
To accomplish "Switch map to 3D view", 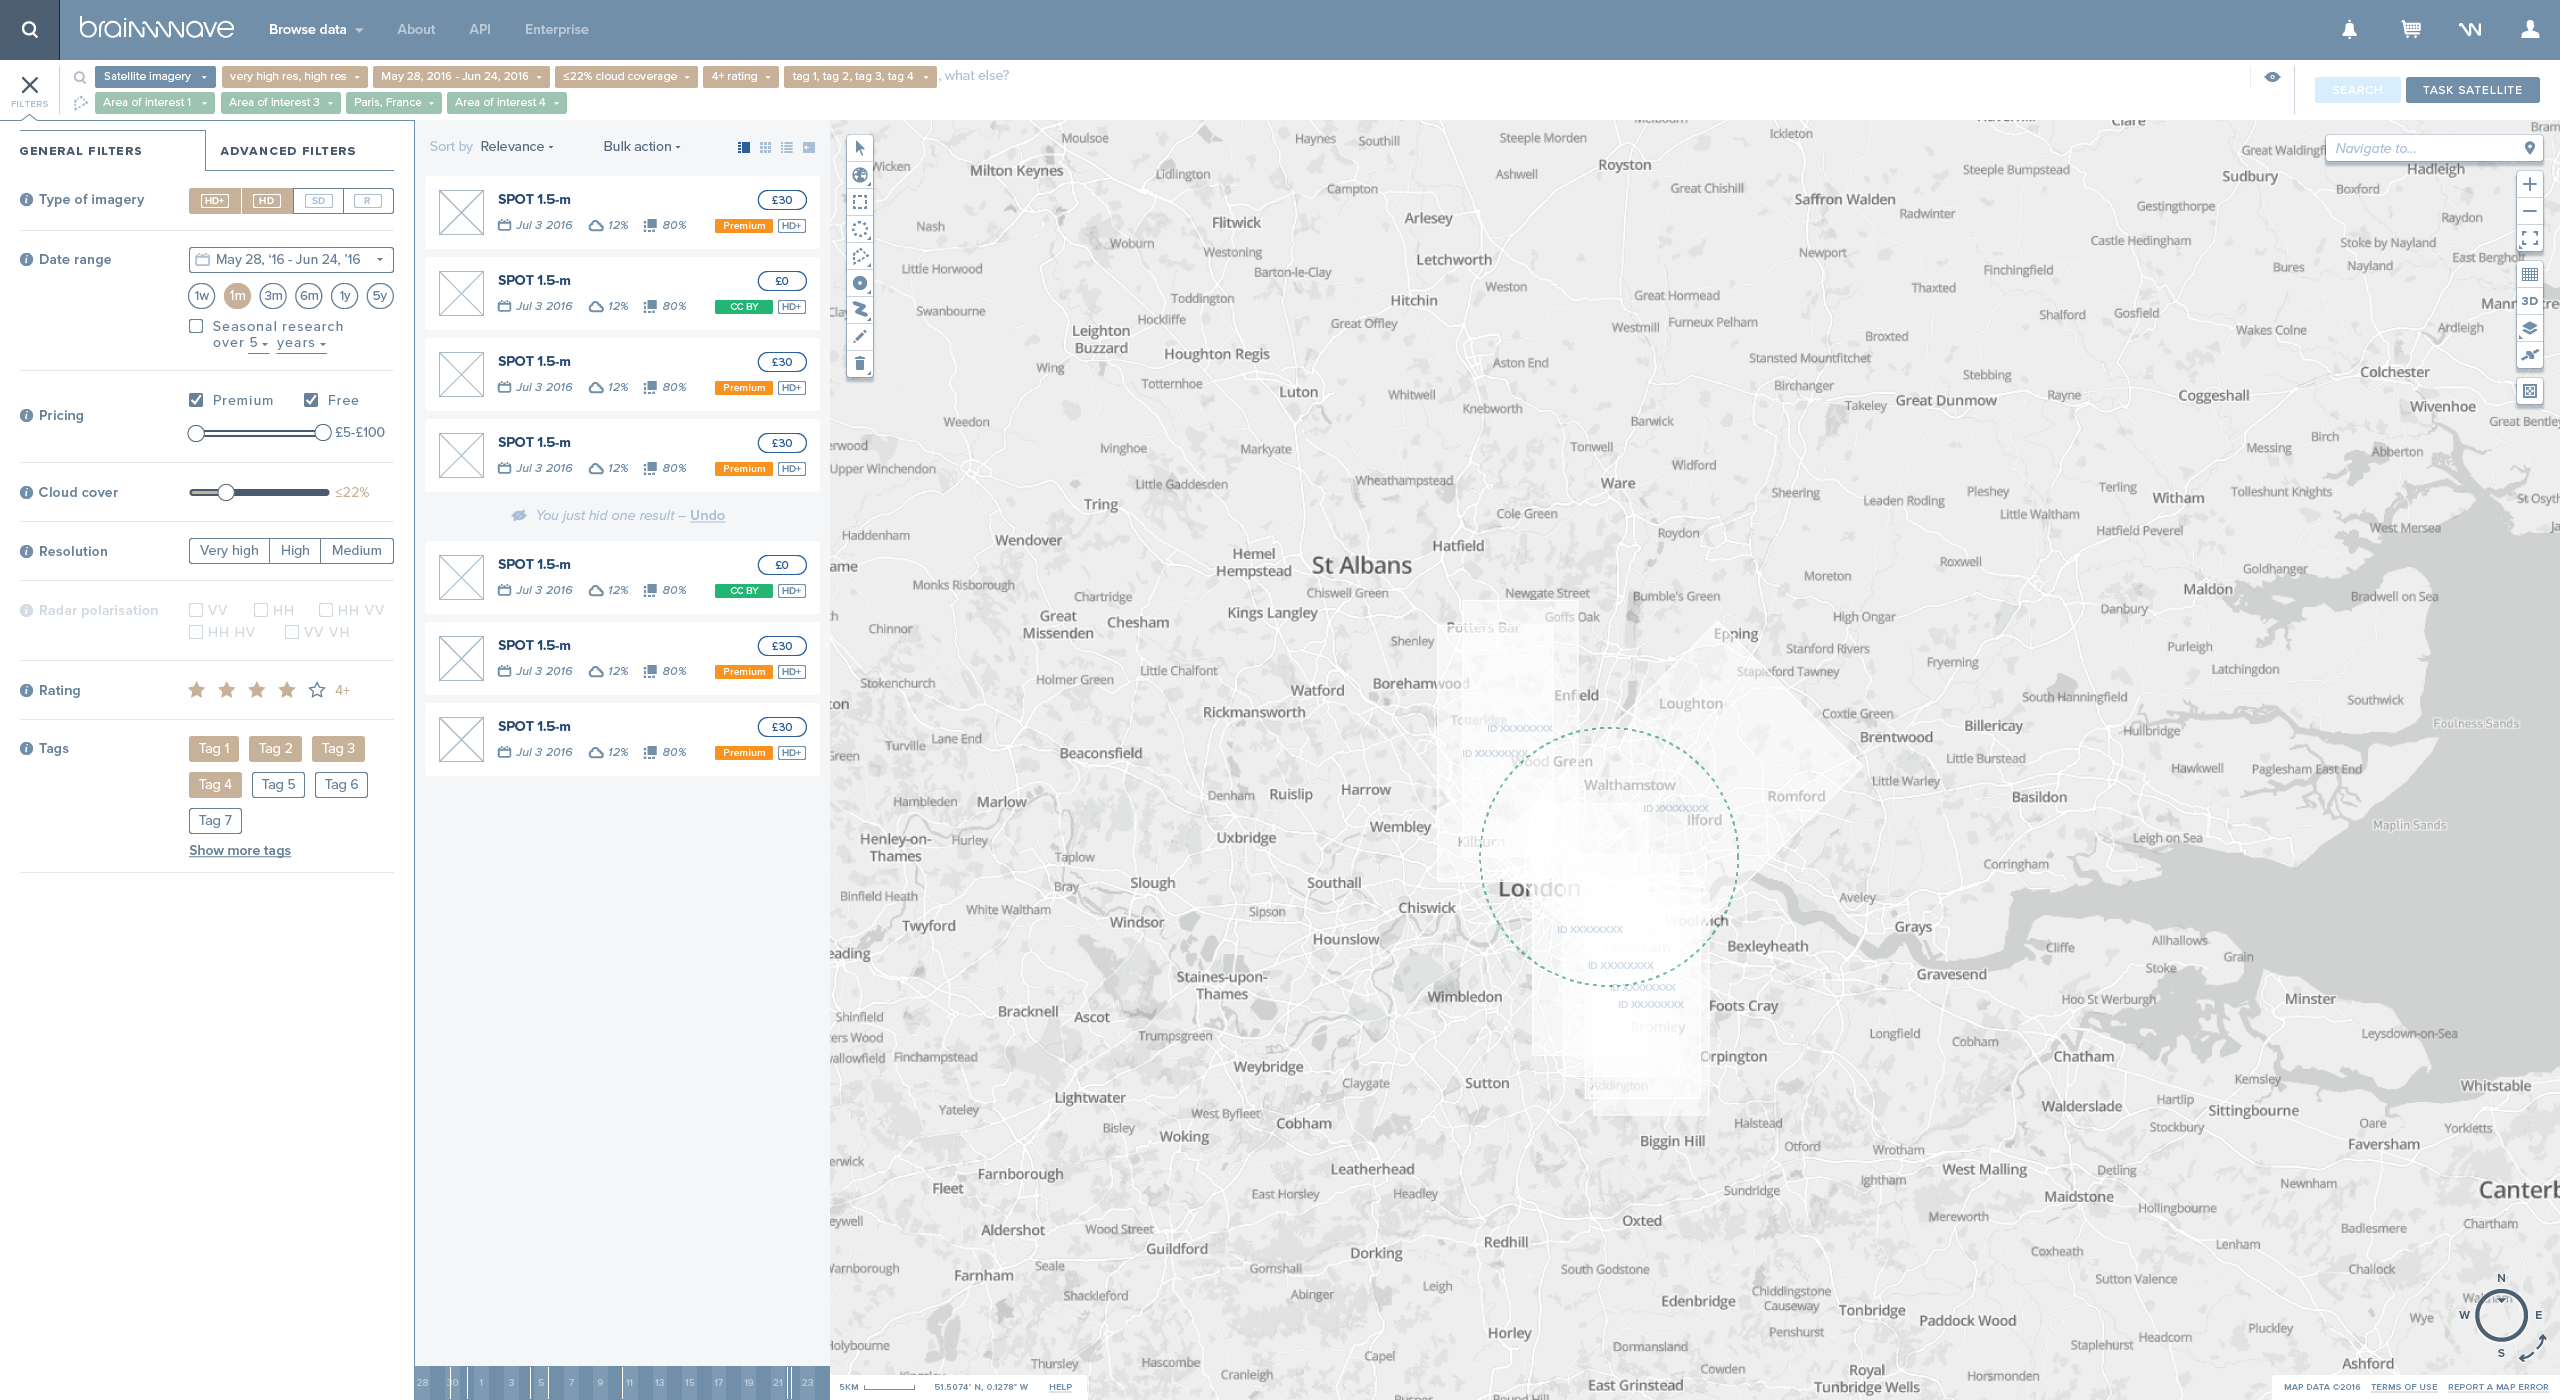I will (x=2529, y=301).
